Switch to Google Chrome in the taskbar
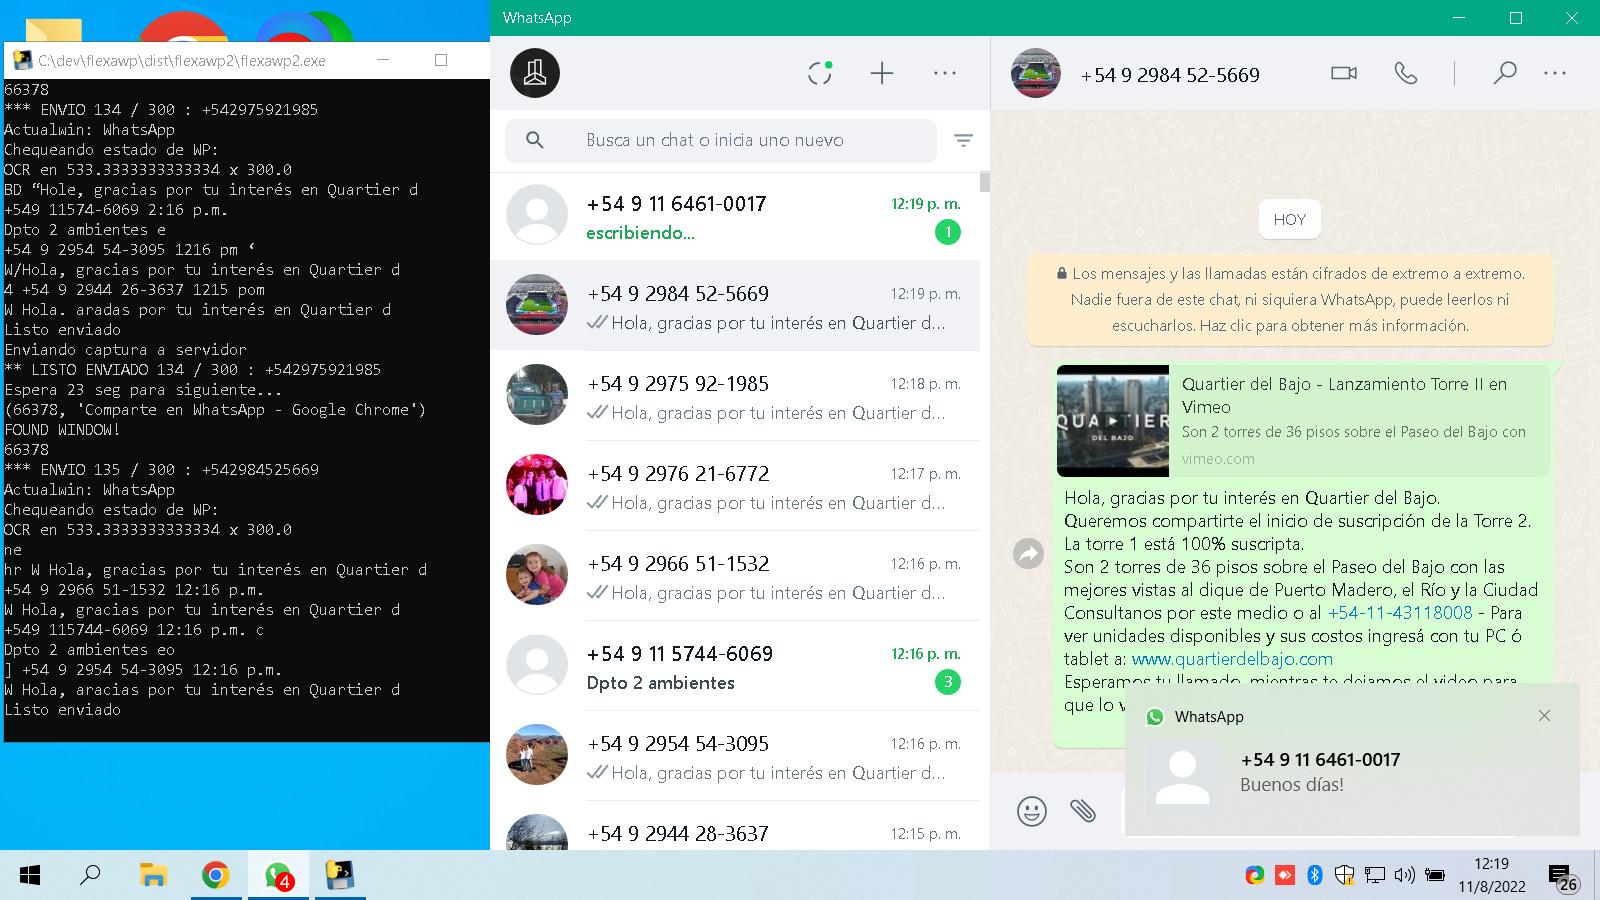1600x900 pixels. point(215,876)
